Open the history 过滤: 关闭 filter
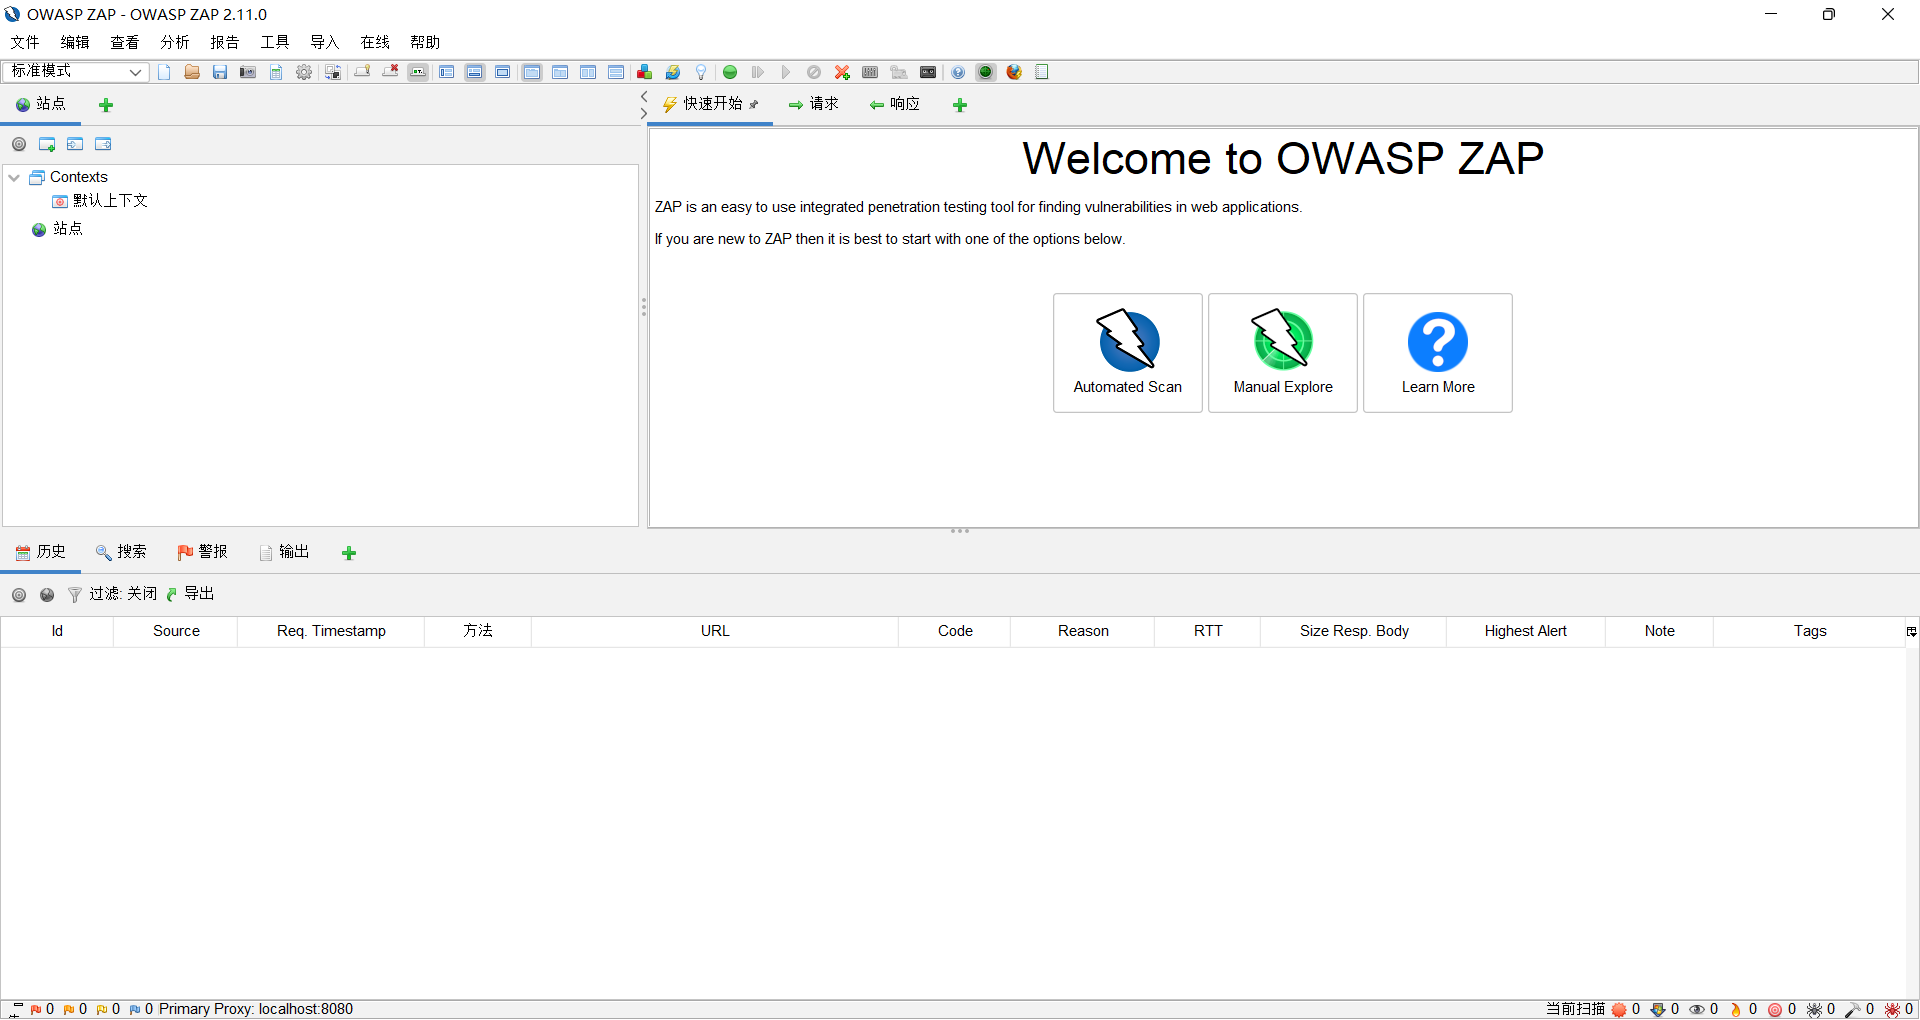1920x1020 pixels. [x=113, y=594]
